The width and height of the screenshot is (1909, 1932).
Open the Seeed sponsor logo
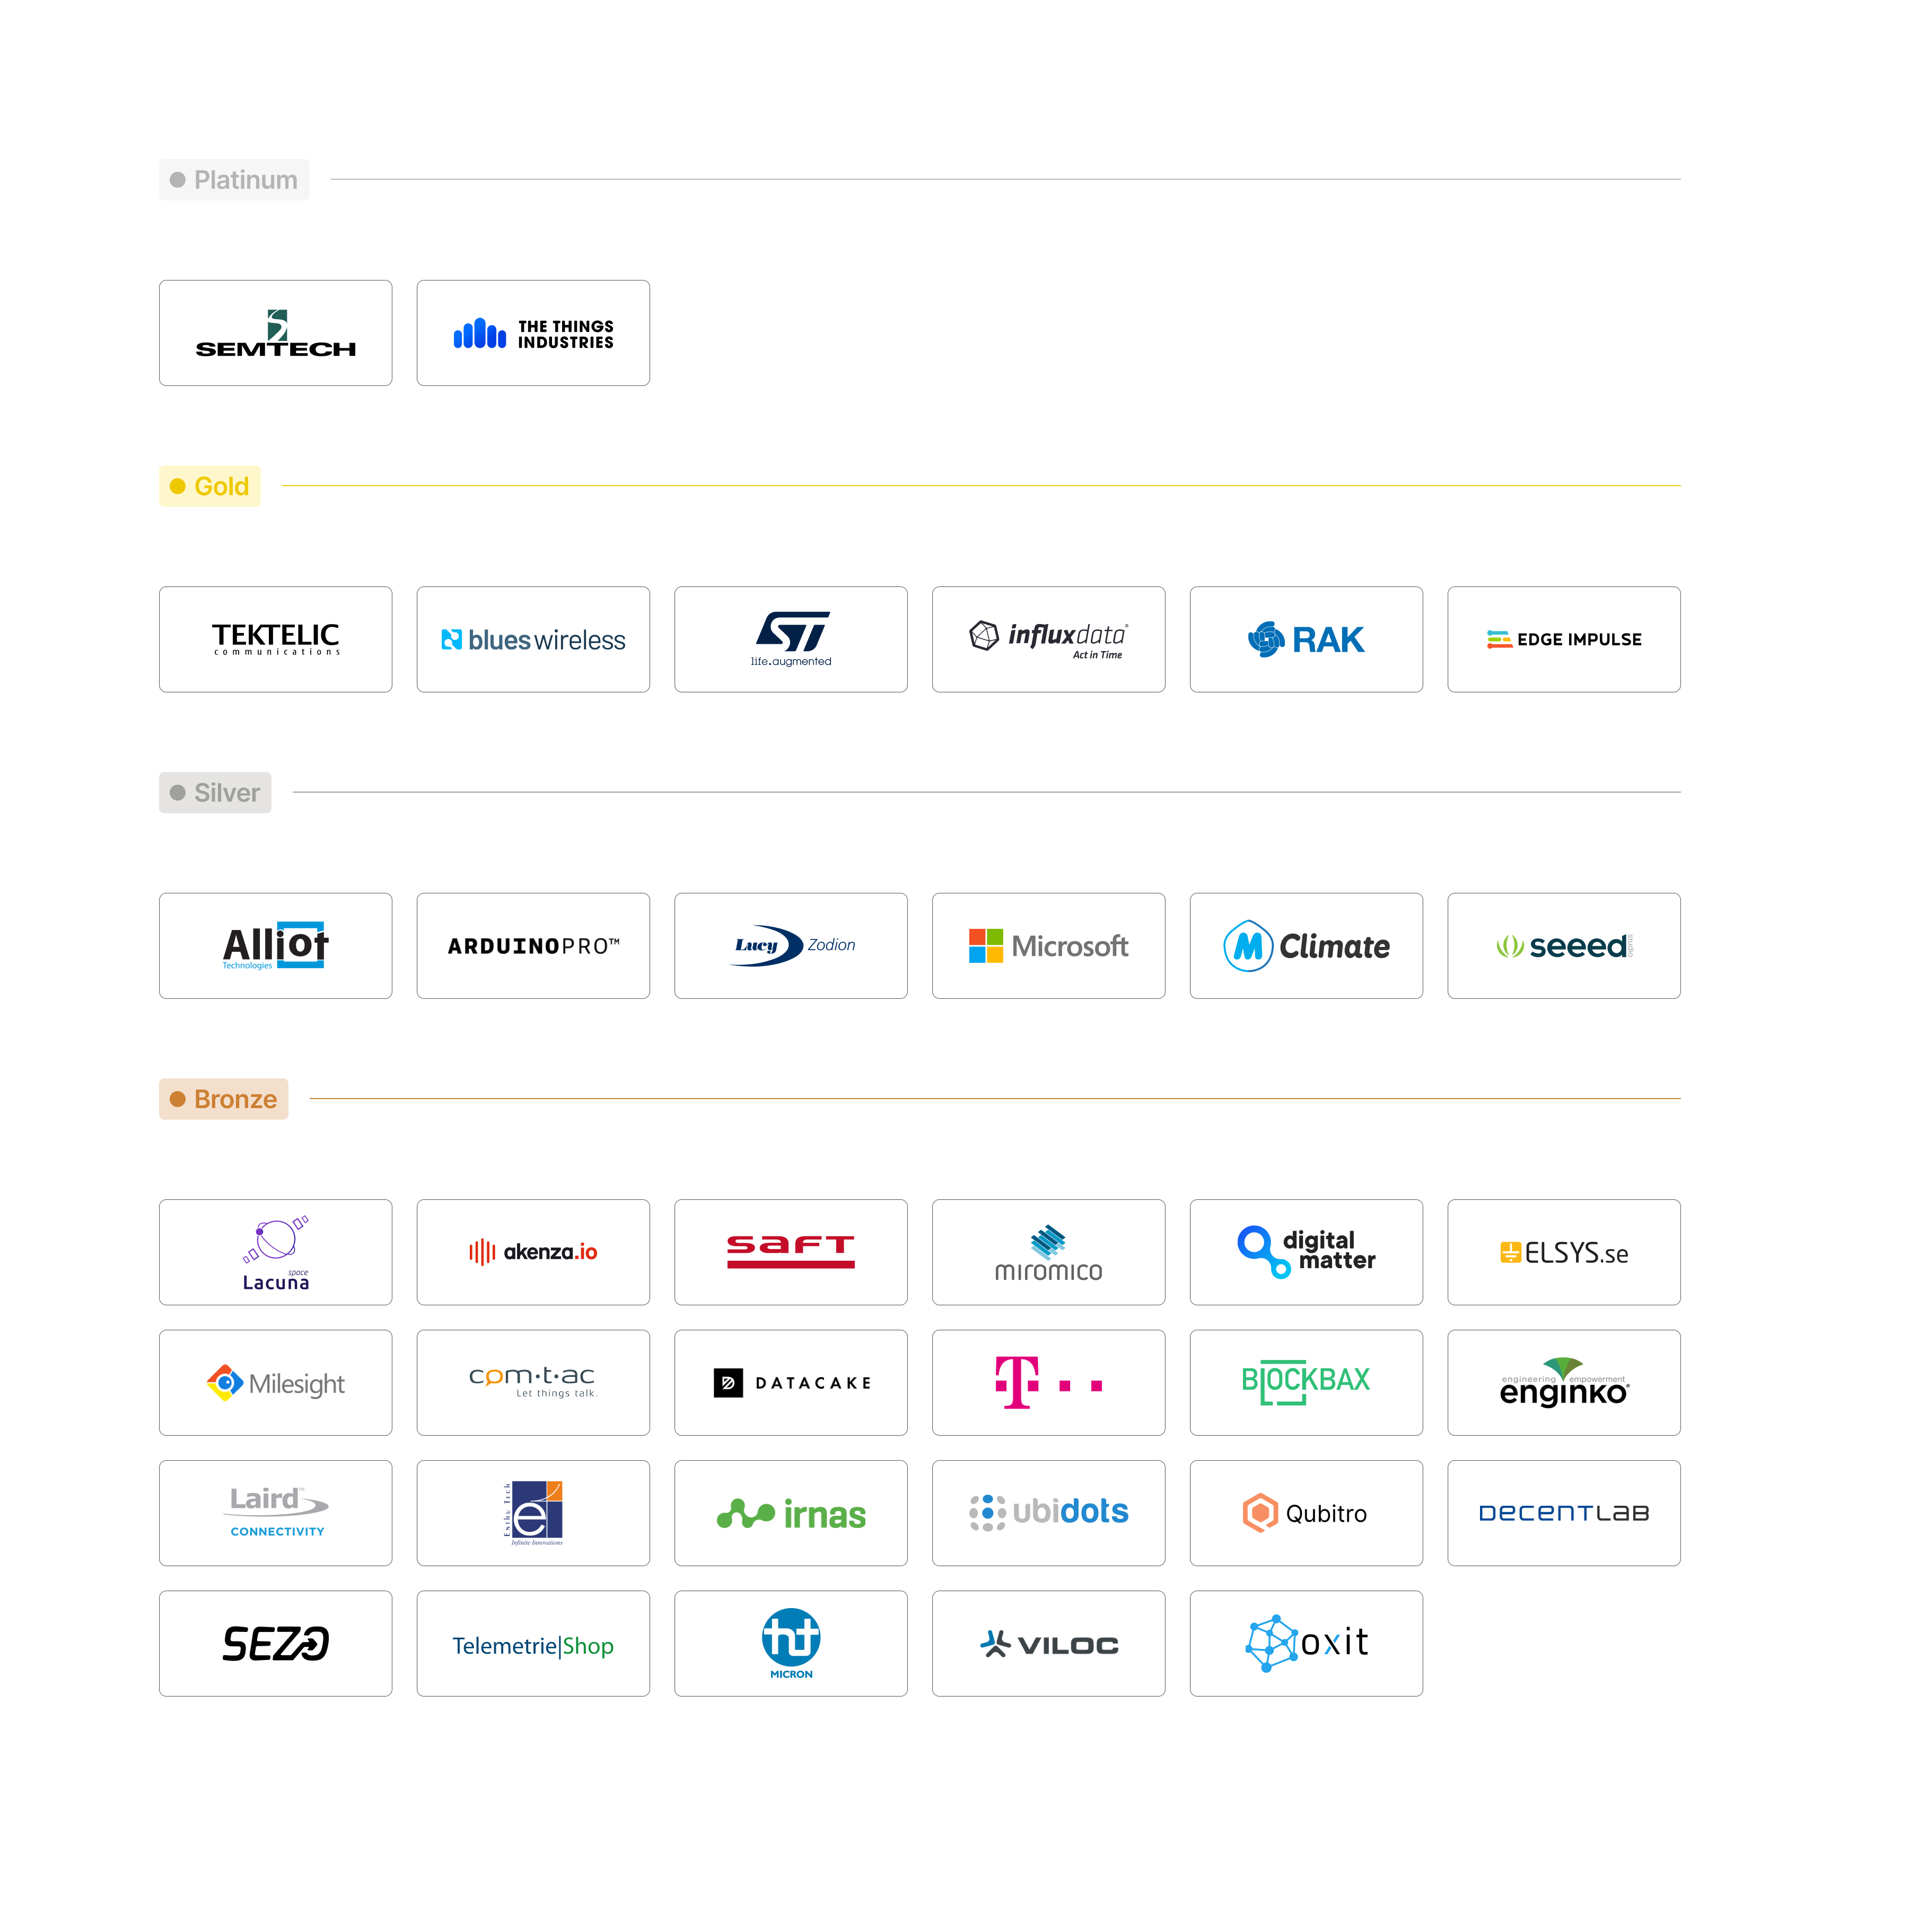[1564, 946]
